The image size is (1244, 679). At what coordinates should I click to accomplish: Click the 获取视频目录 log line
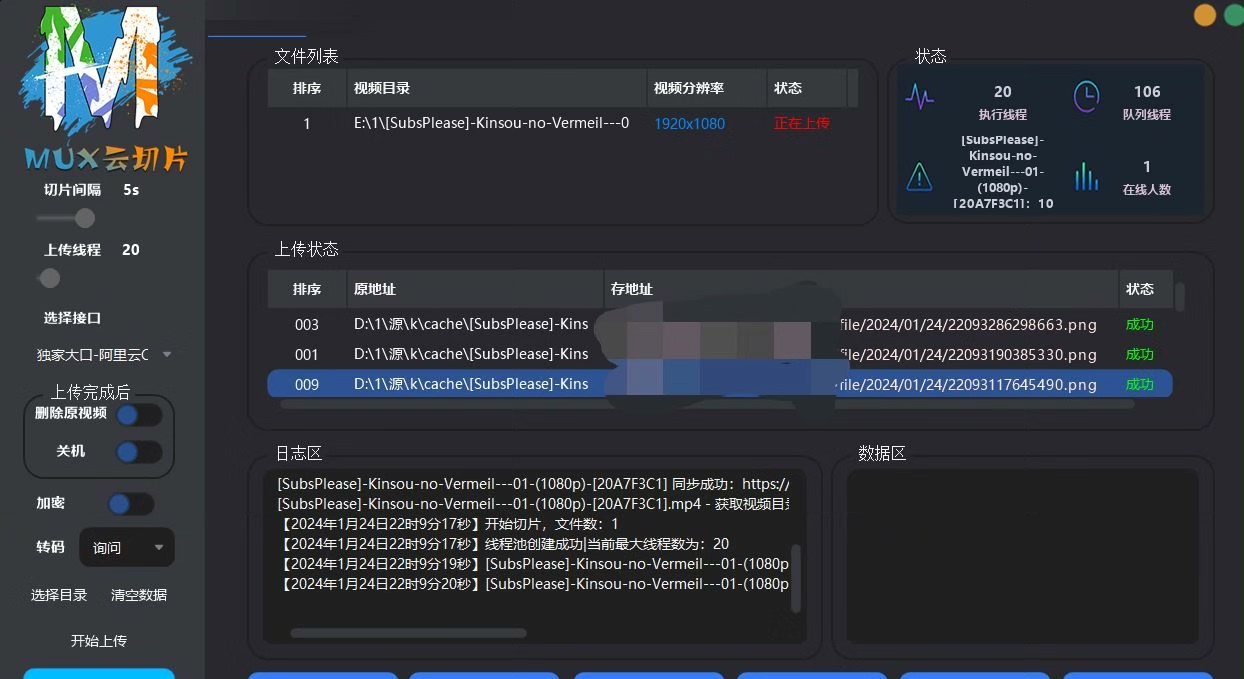(534, 504)
